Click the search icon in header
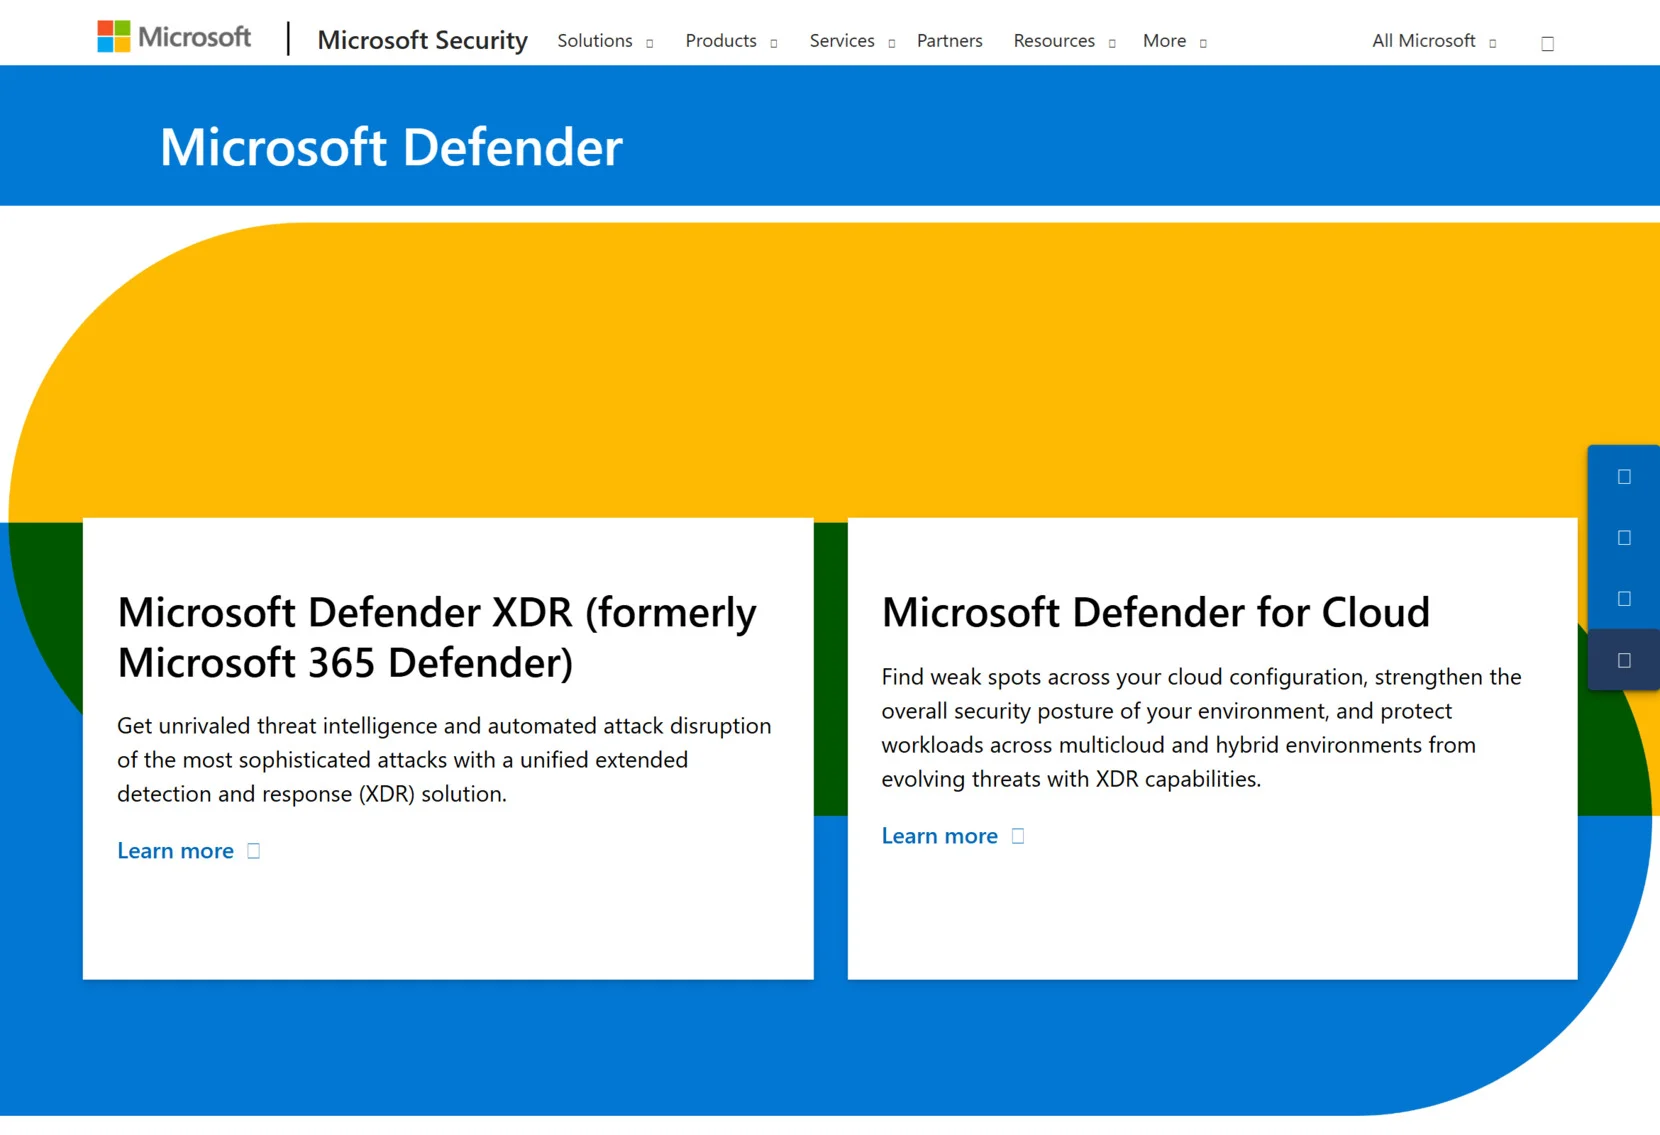Viewport: 1660px width, 1135px height. [1547, 43]
